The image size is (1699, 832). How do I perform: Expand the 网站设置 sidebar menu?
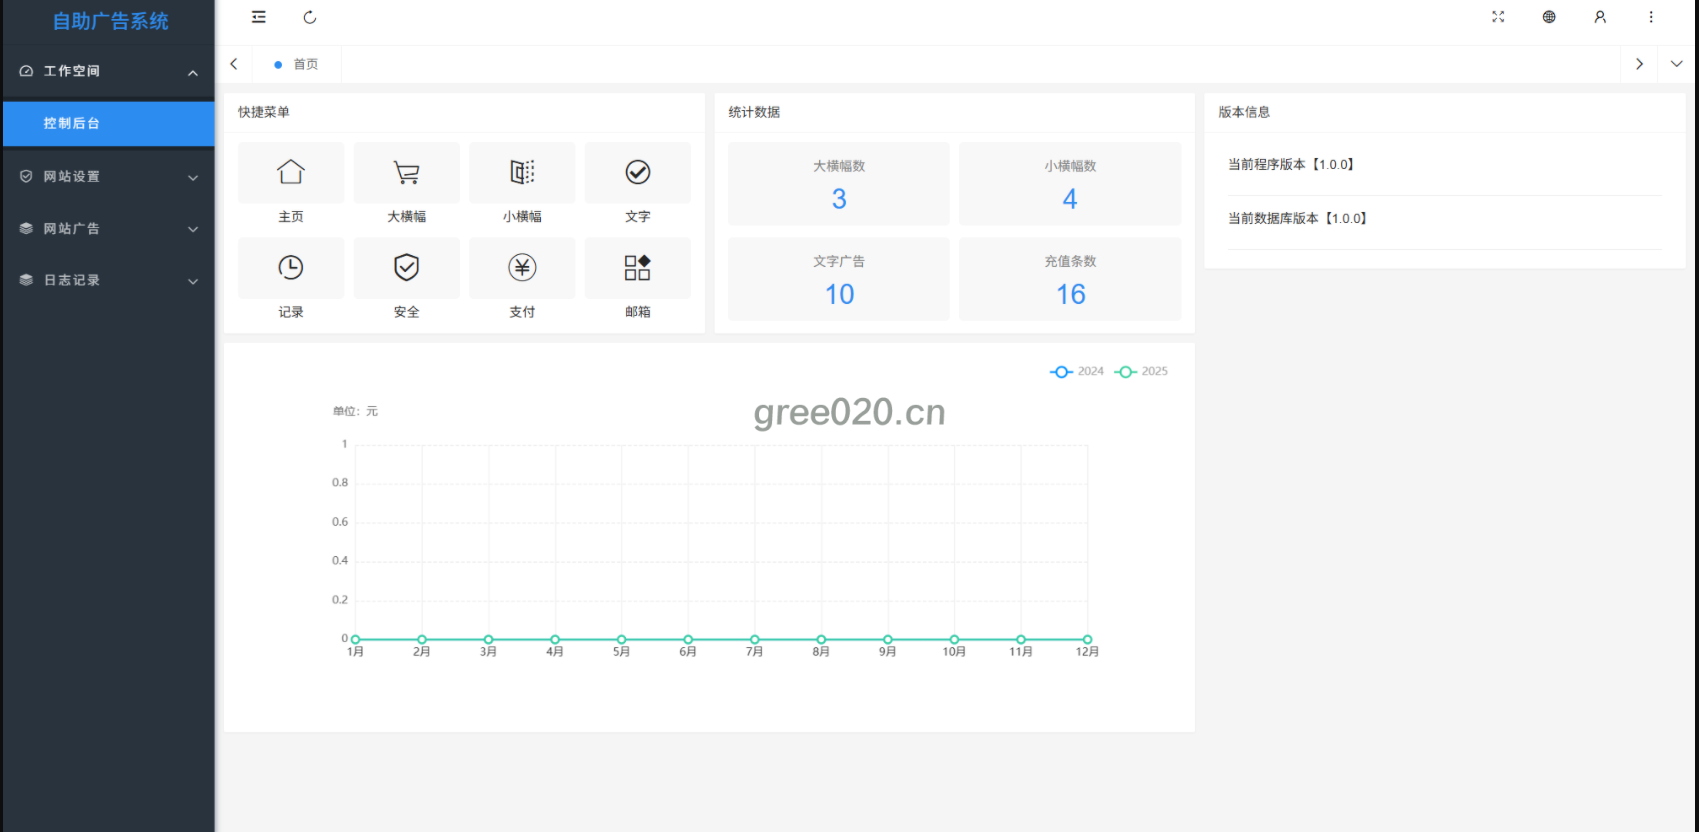[x=108, y=177]
